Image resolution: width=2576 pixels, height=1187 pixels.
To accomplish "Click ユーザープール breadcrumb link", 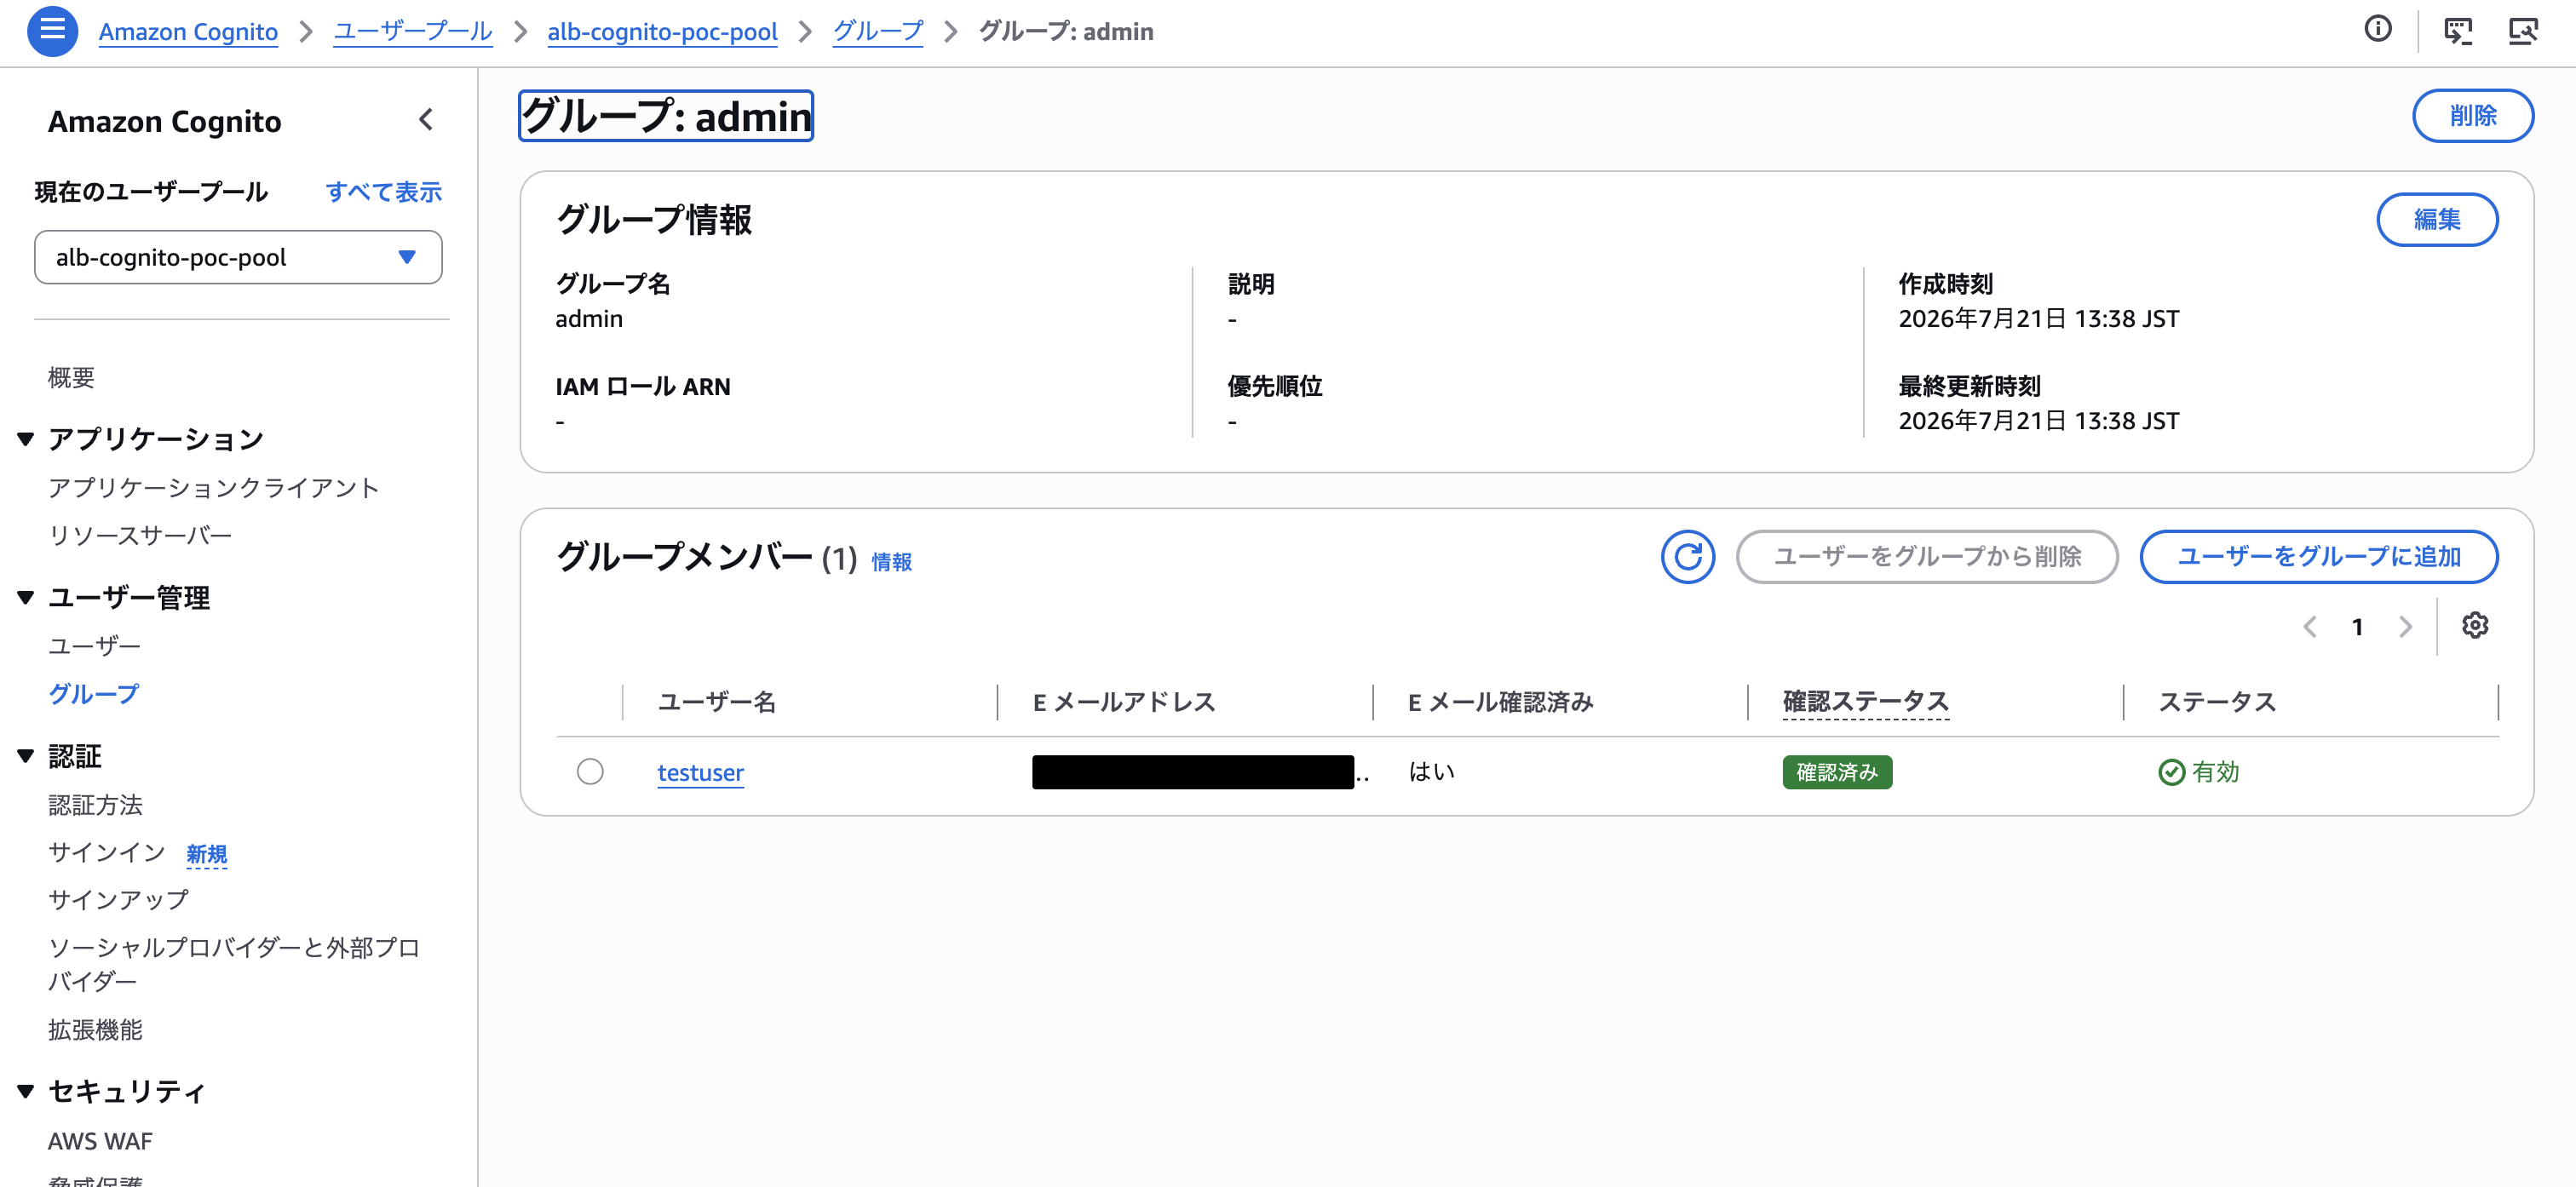I will pyautogui.click(x=412, y=32).
